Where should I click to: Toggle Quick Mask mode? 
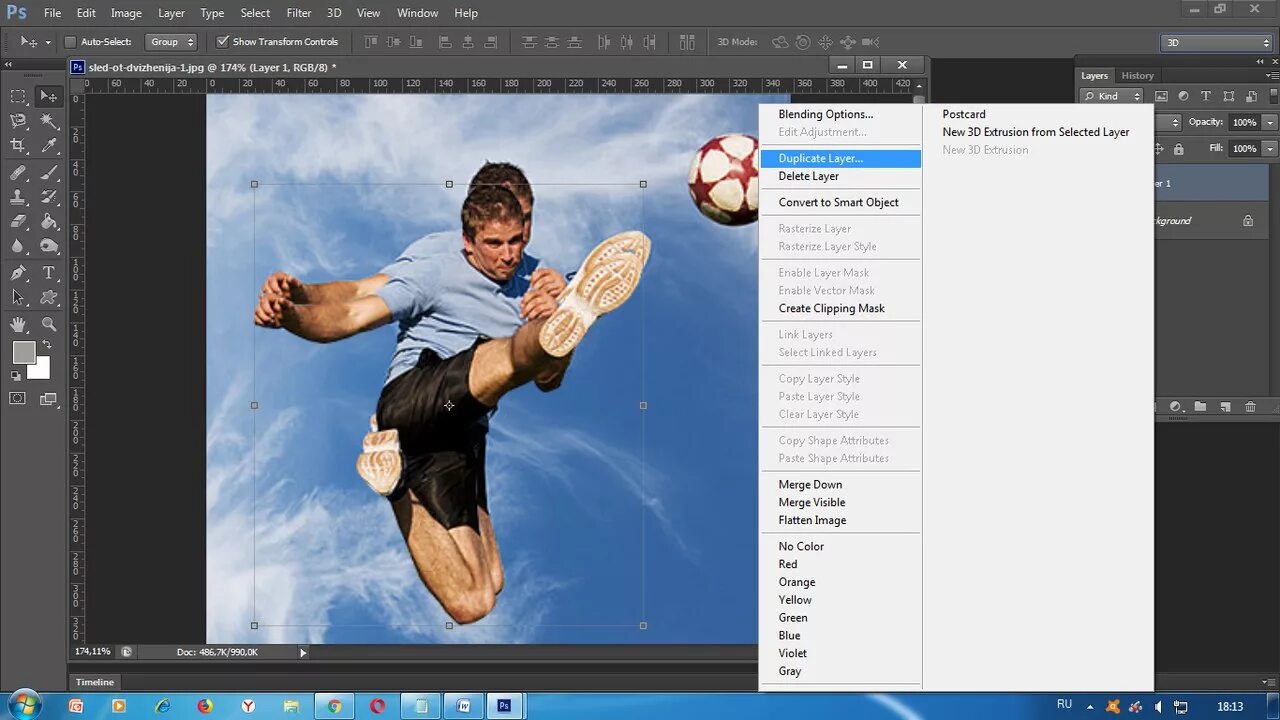[18, 398]
